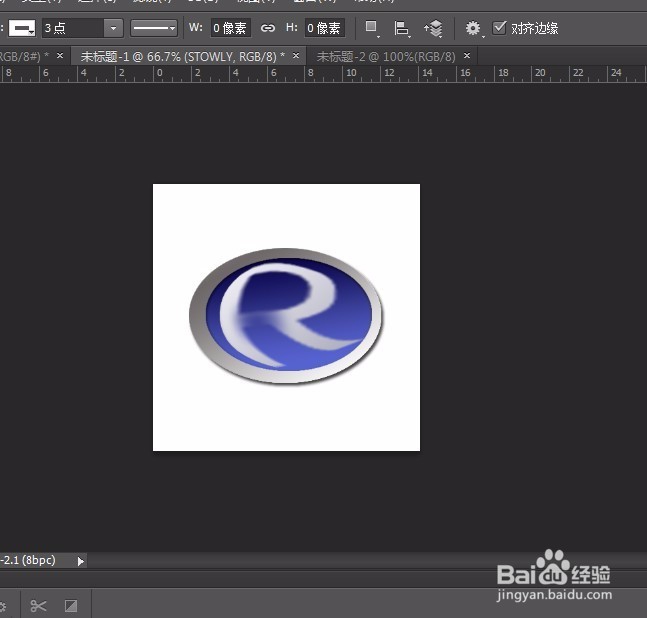Open the stroke line style dropdown
Screen dimensions: 647x618
pyautogui.click(x=154, y=28)
